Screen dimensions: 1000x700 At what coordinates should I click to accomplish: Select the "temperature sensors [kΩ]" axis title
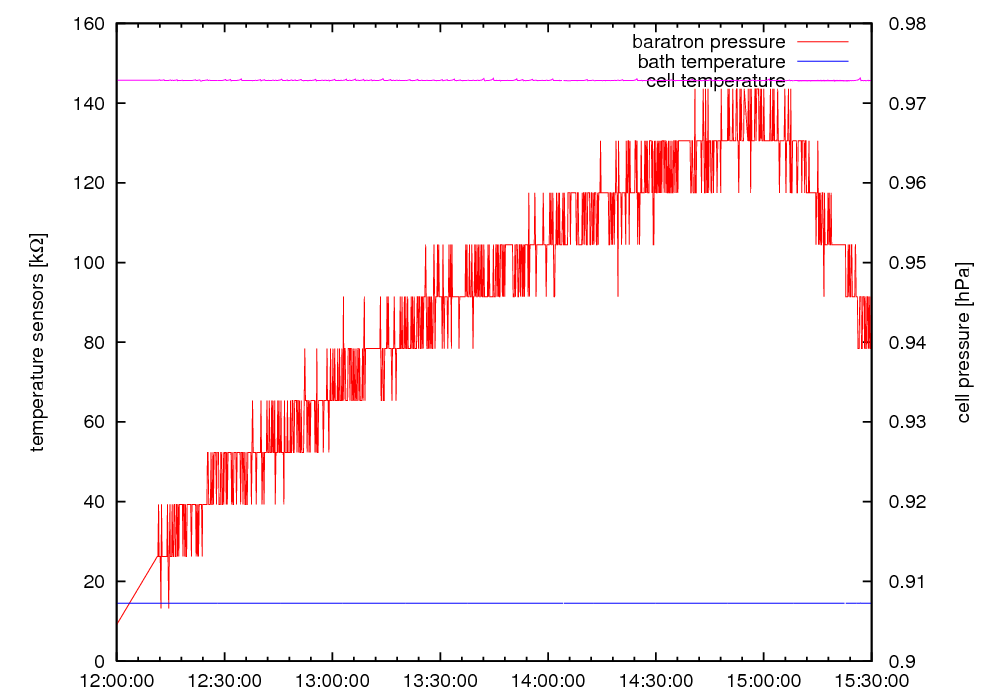pyautogui.click(x=37, y=342)
